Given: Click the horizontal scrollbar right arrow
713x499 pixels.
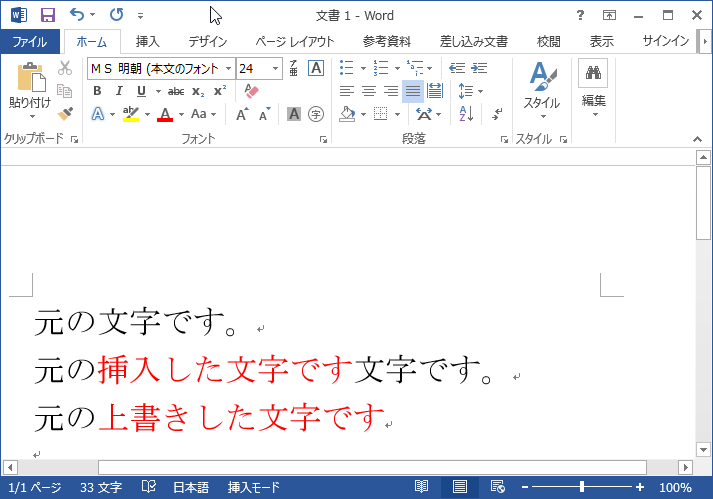Looking at the screenshot, I should click(x=685, y=467).
